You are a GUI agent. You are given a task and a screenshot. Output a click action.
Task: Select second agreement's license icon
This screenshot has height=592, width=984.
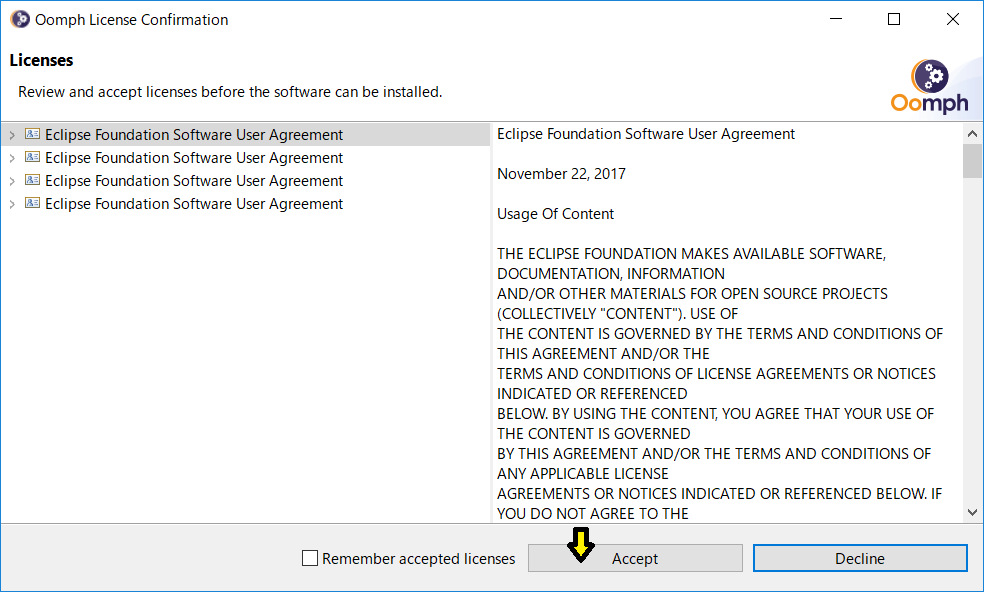33,157
